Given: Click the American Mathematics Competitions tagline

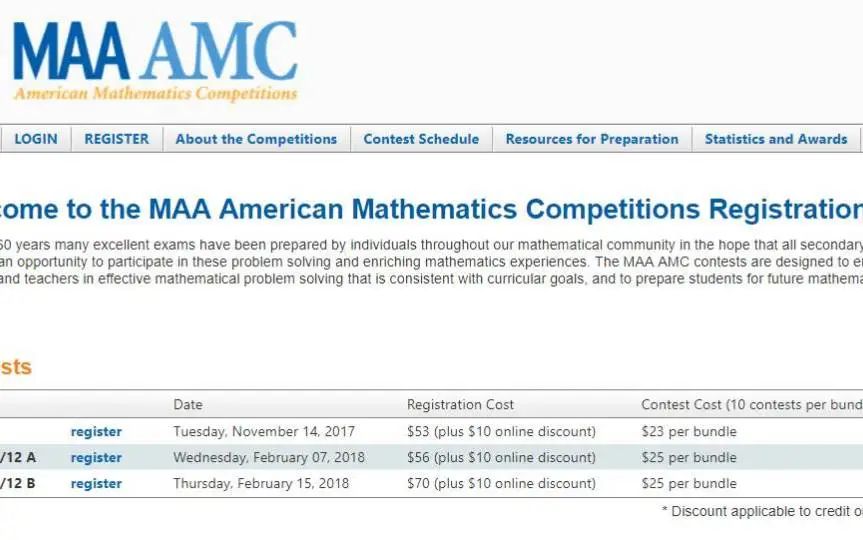Looking at the screenshot, I should pyautogui.click(x=156, y=93).
